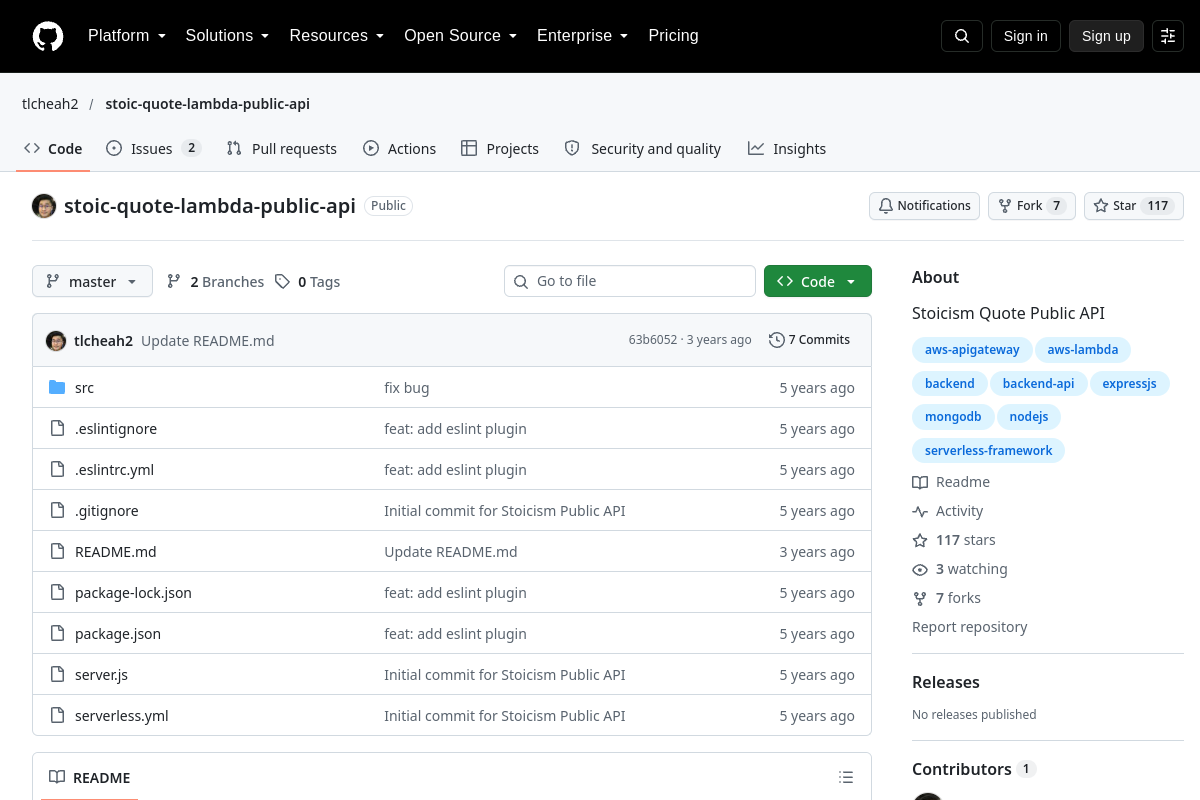Screen dimensions: 1200x800
Task: Select the aws-lambda topic tag
Action: (1083, 350)
